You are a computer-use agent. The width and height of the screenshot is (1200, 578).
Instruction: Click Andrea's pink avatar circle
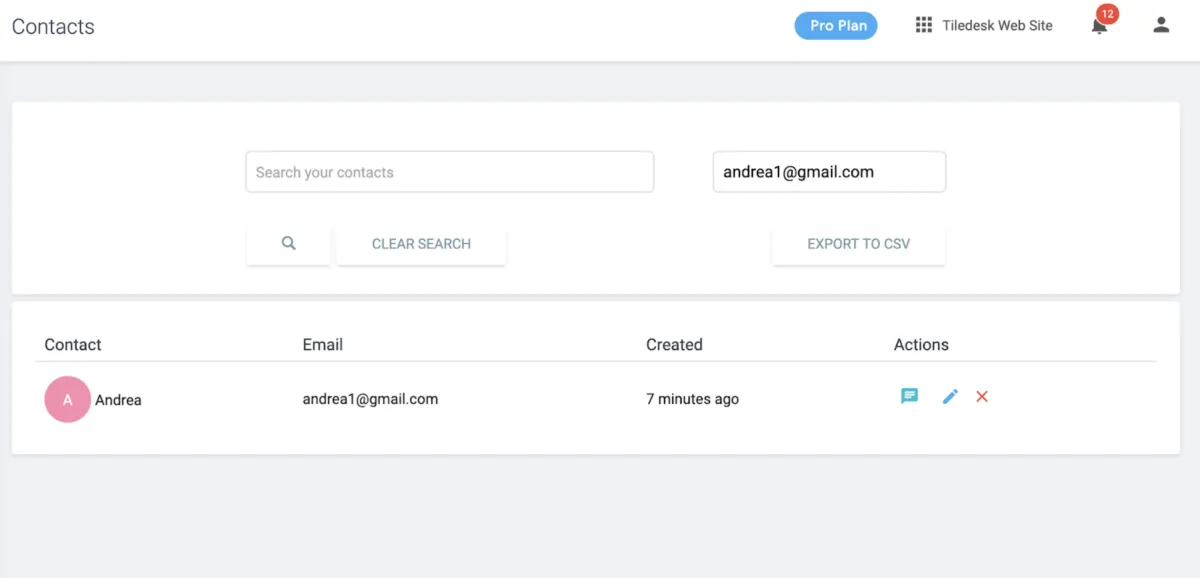[68, 400]
